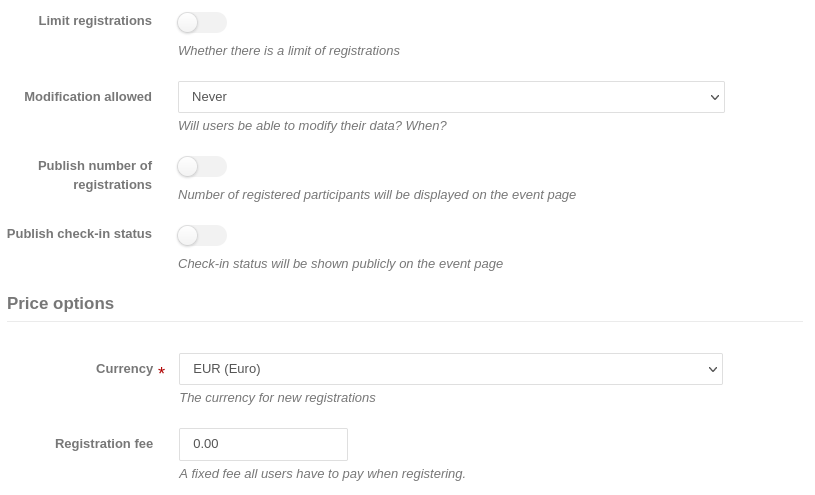This screenshot has width=815, height=495.
Task: Expand the Currency dropdown showing EUR (Euro)
Action: click(451, 369)
